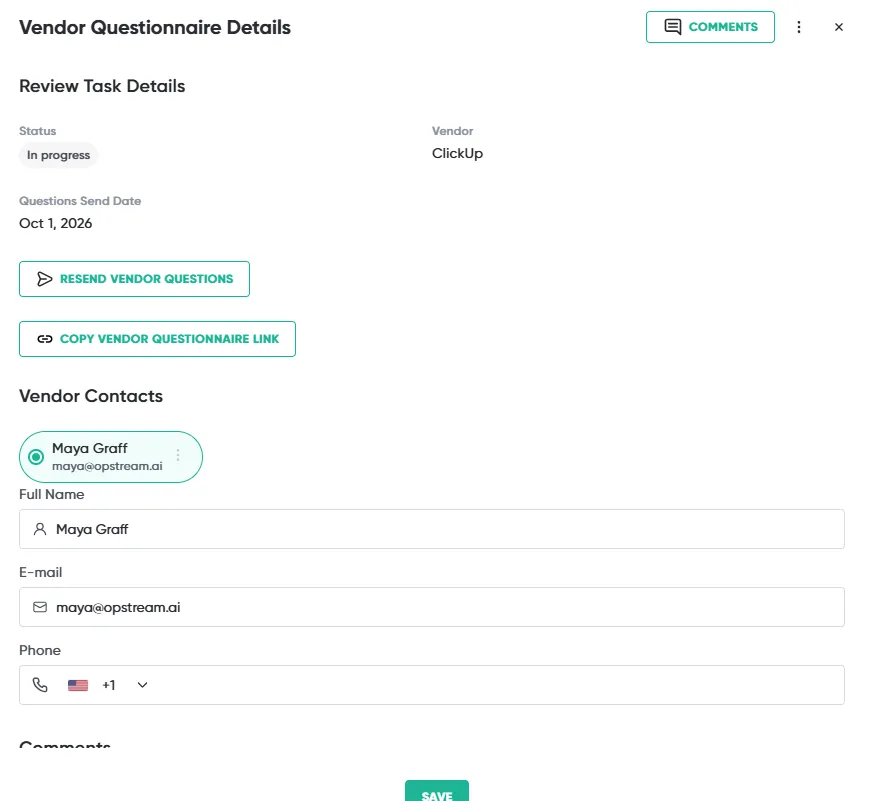The image size is (874, 801).
Task: Click the In progress status badge
Action: pyautogui.click(x=58, y=155)
